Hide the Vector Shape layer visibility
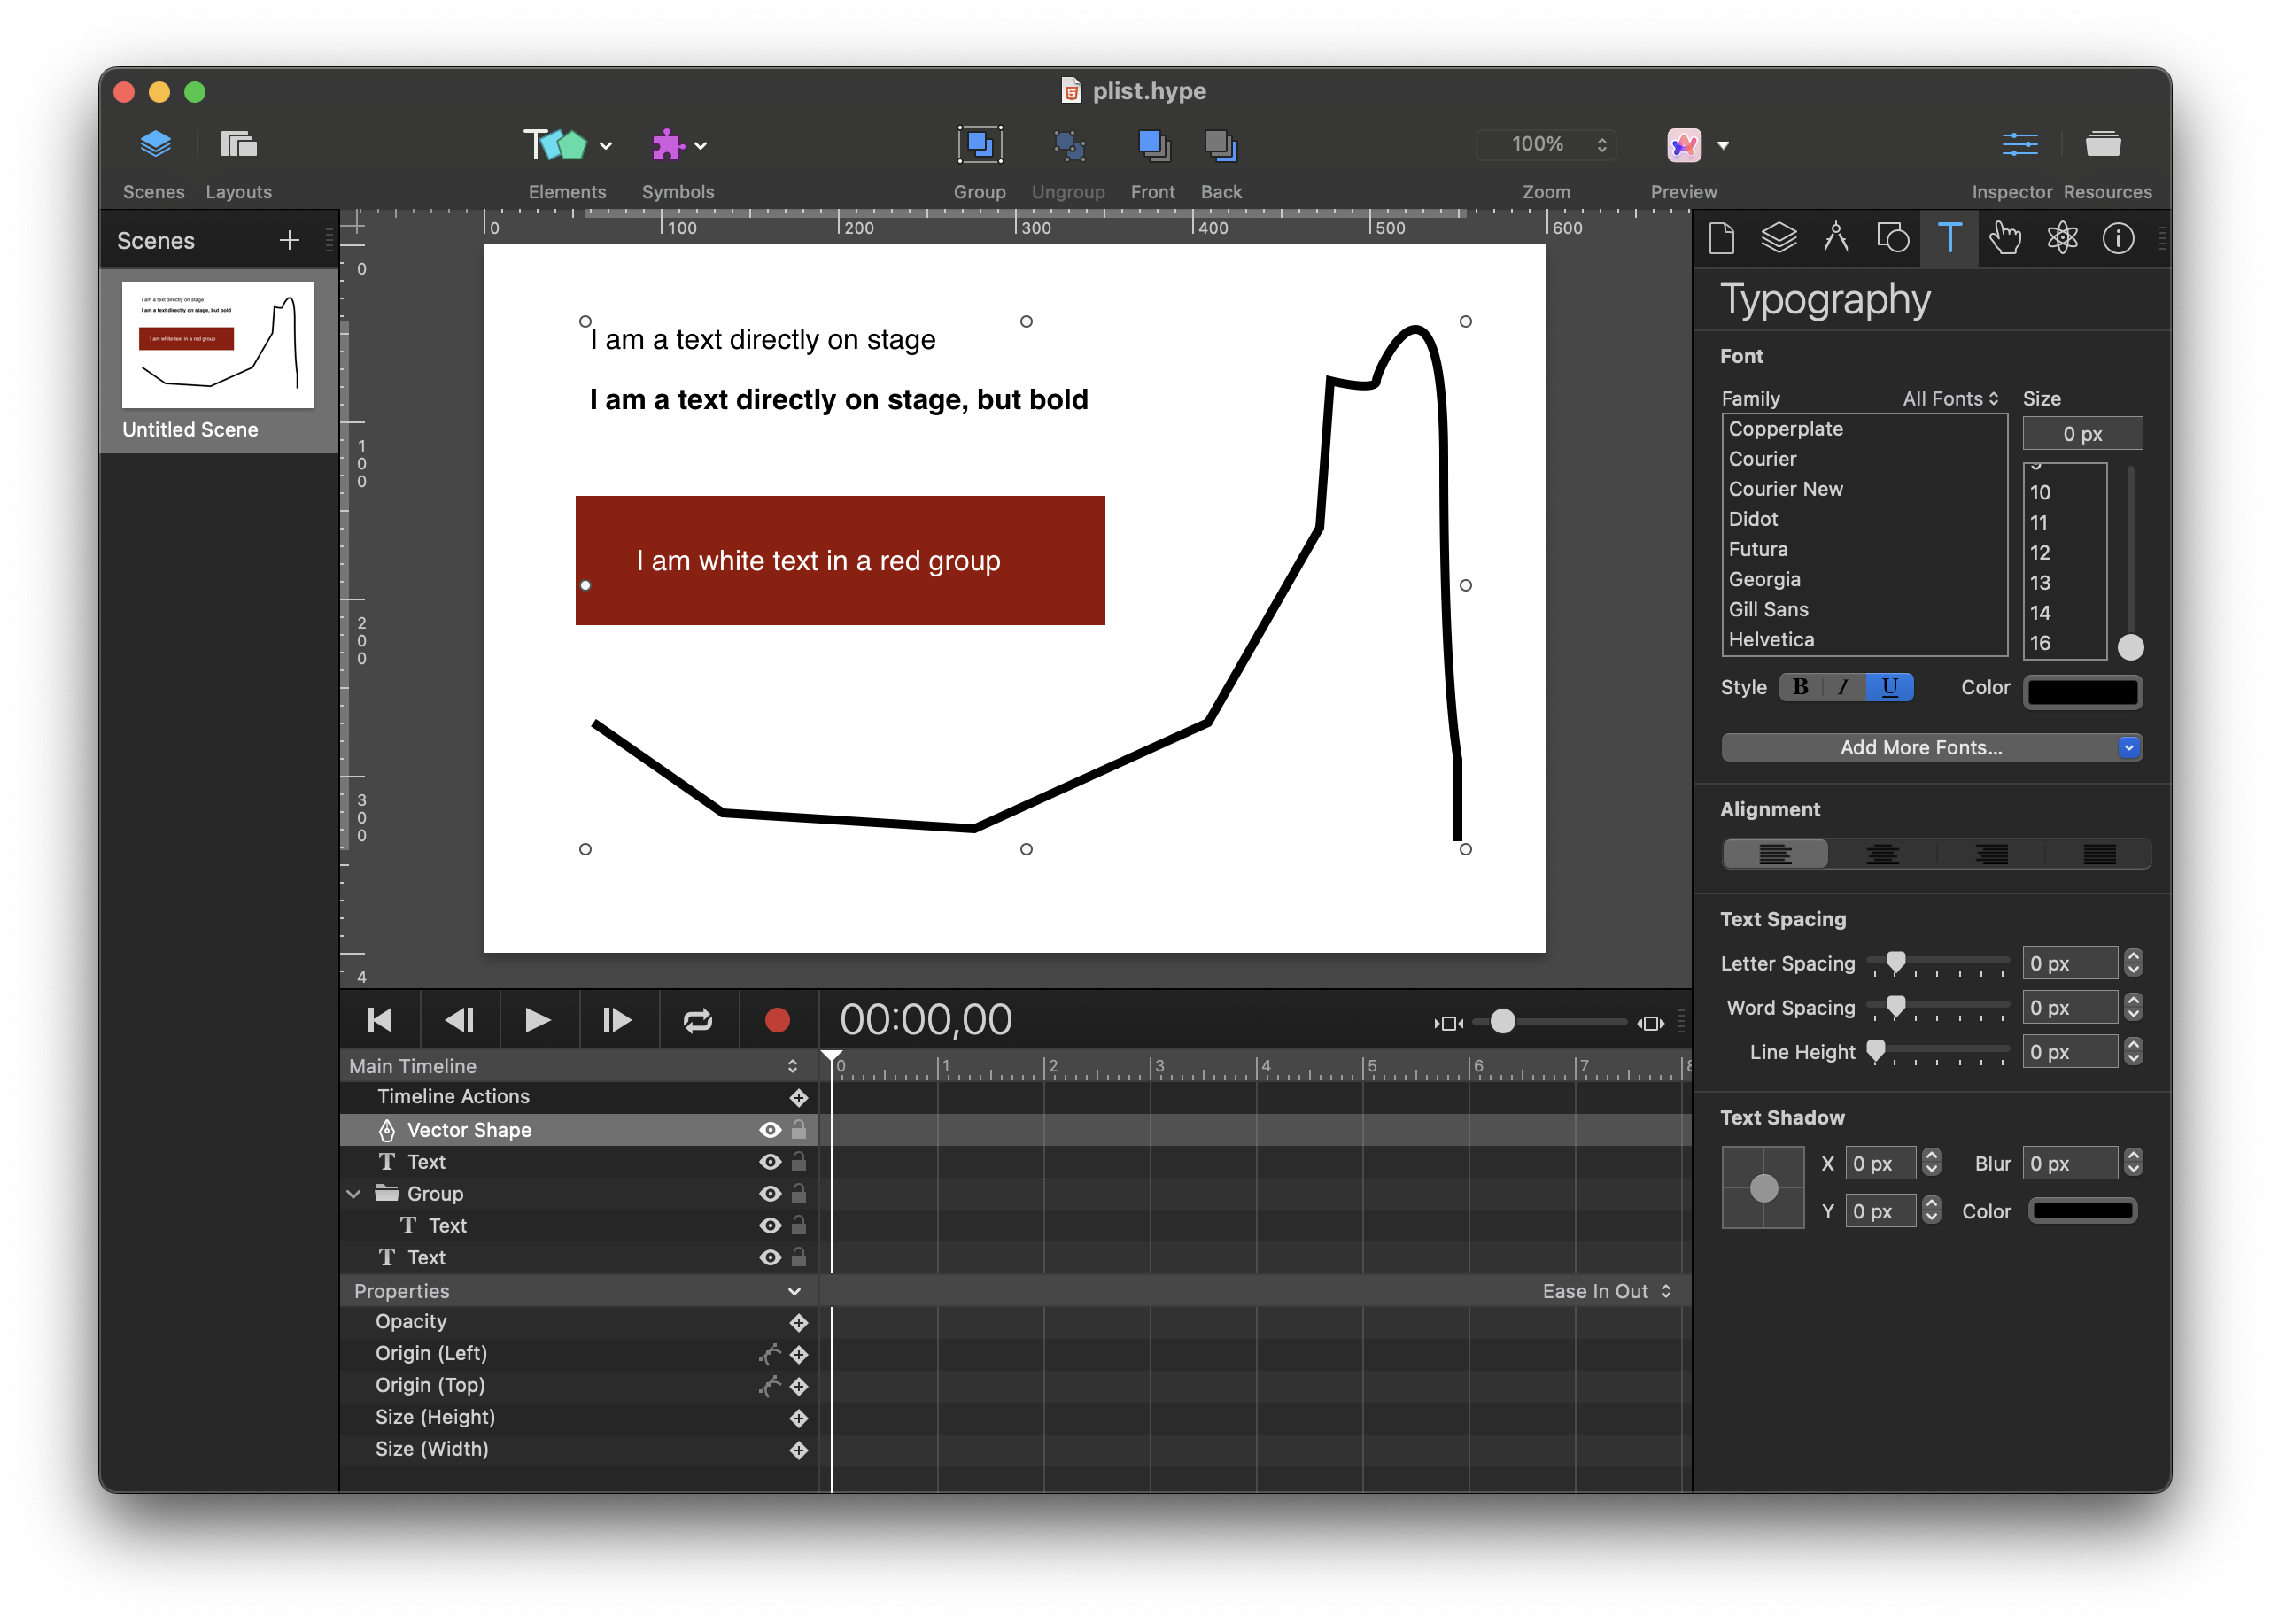The width and height of the screenshot is (2271, 1624). tap(769, 1130)
